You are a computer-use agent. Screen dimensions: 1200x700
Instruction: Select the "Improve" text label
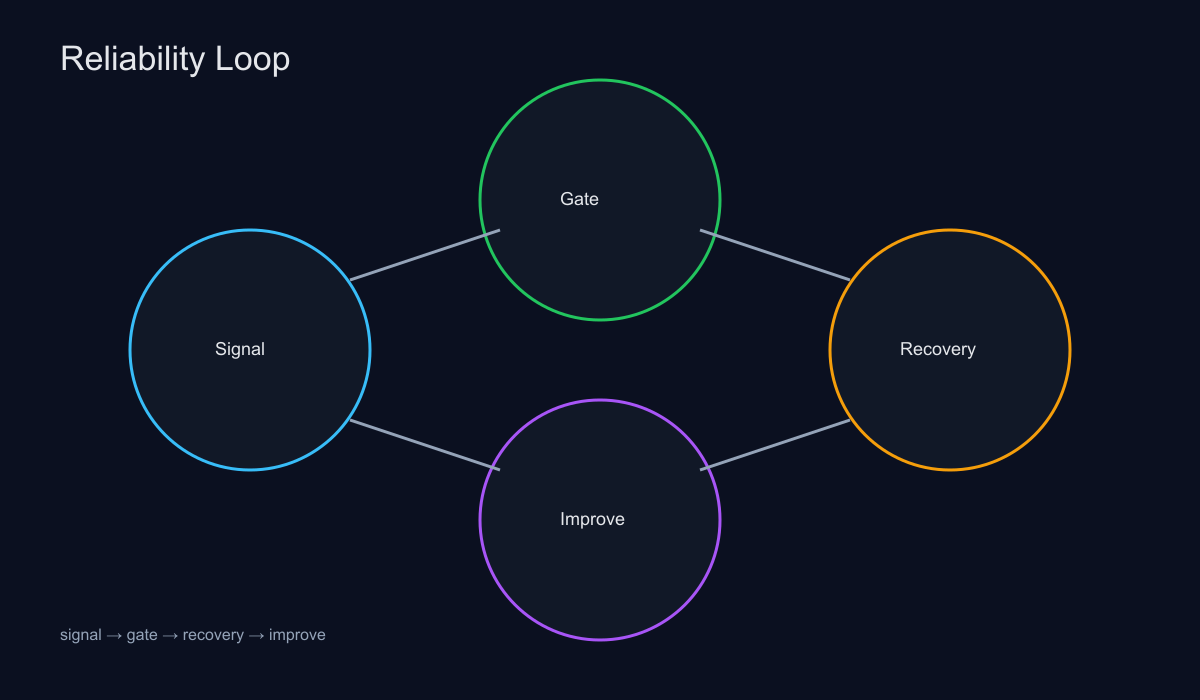click(592, 519)
